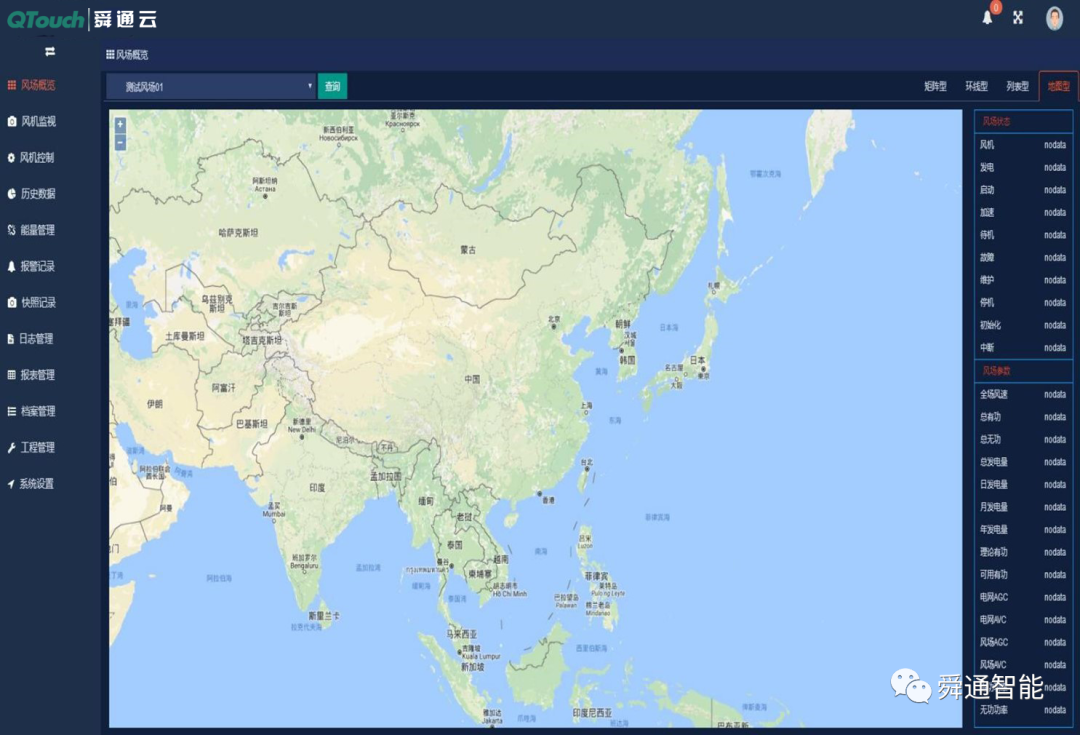Click the sidebar collapse toggle arrows icon

[x=50, y=52]
